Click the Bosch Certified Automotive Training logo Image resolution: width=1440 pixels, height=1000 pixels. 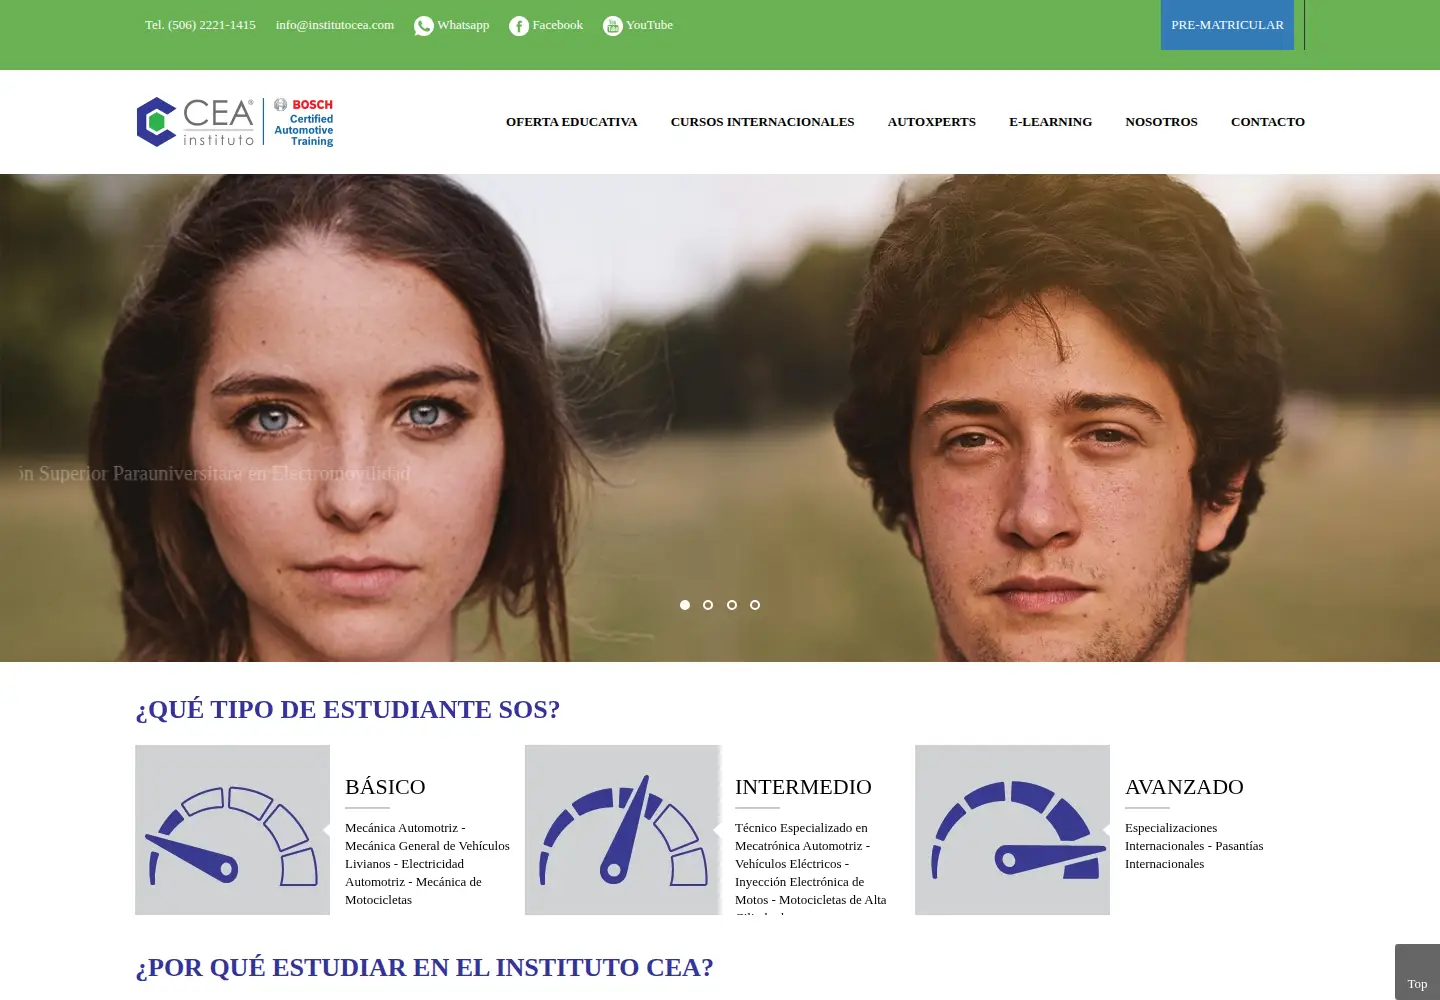(303, 122)
